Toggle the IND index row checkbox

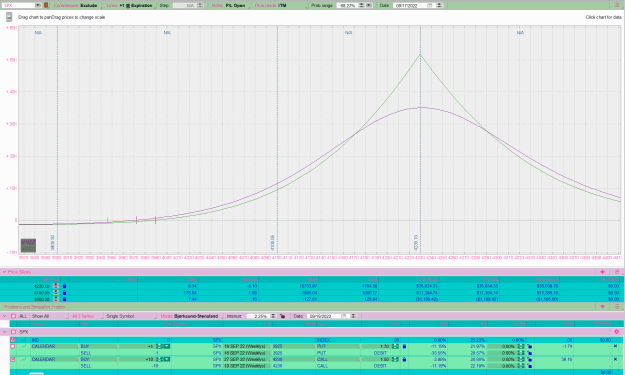pos(13,340)
